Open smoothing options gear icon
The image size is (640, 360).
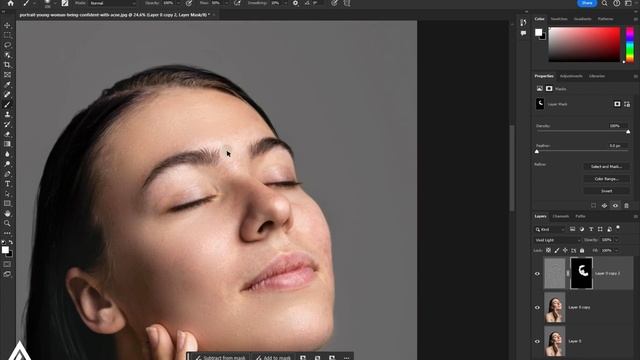pos(295,3)
